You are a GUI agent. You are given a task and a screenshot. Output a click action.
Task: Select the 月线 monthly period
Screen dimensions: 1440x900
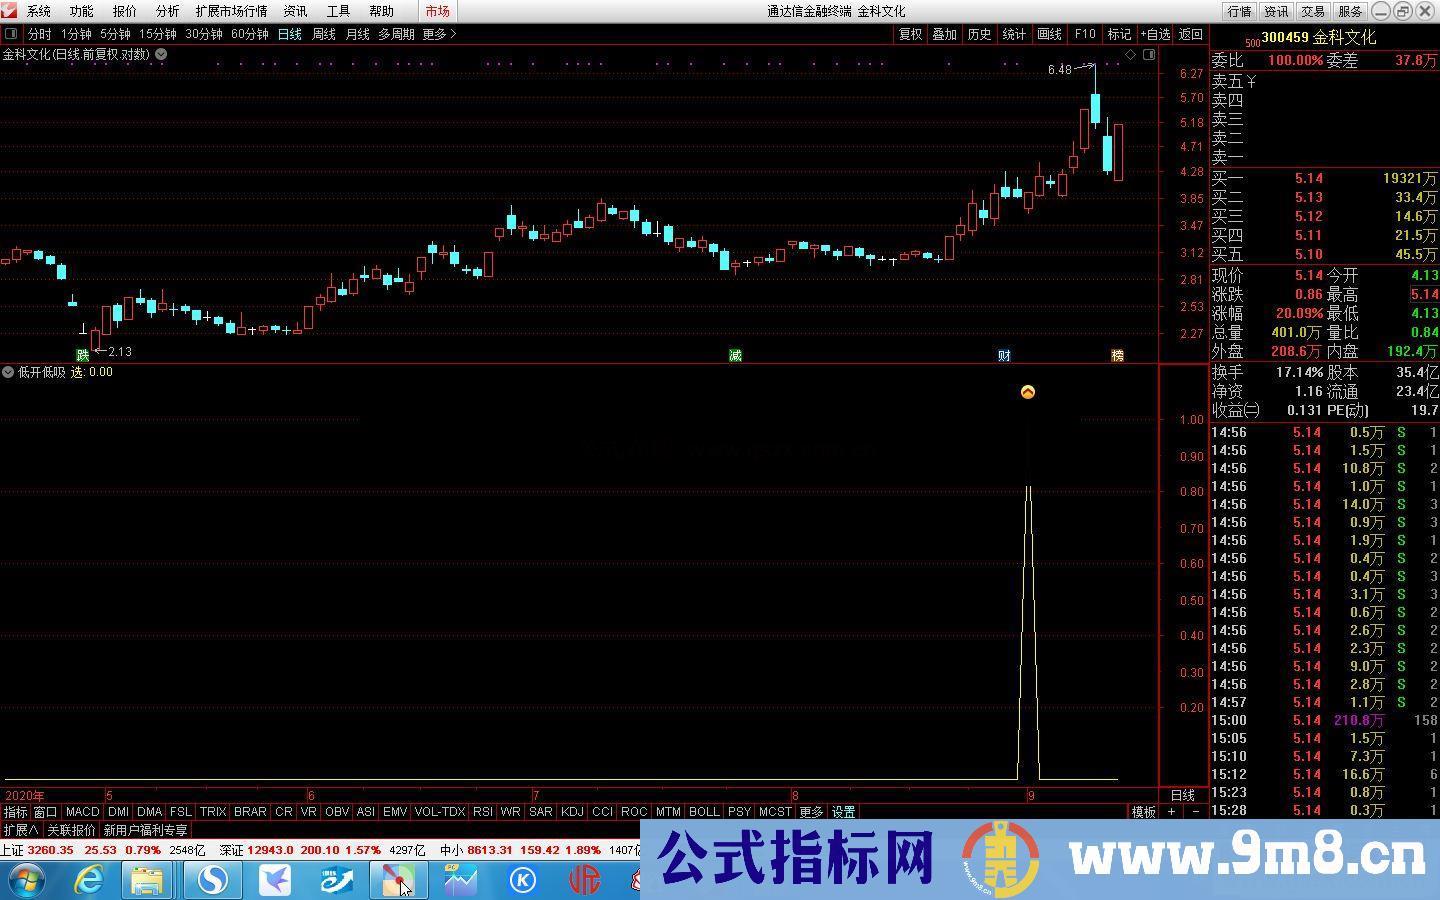click(x=357, y=34)
